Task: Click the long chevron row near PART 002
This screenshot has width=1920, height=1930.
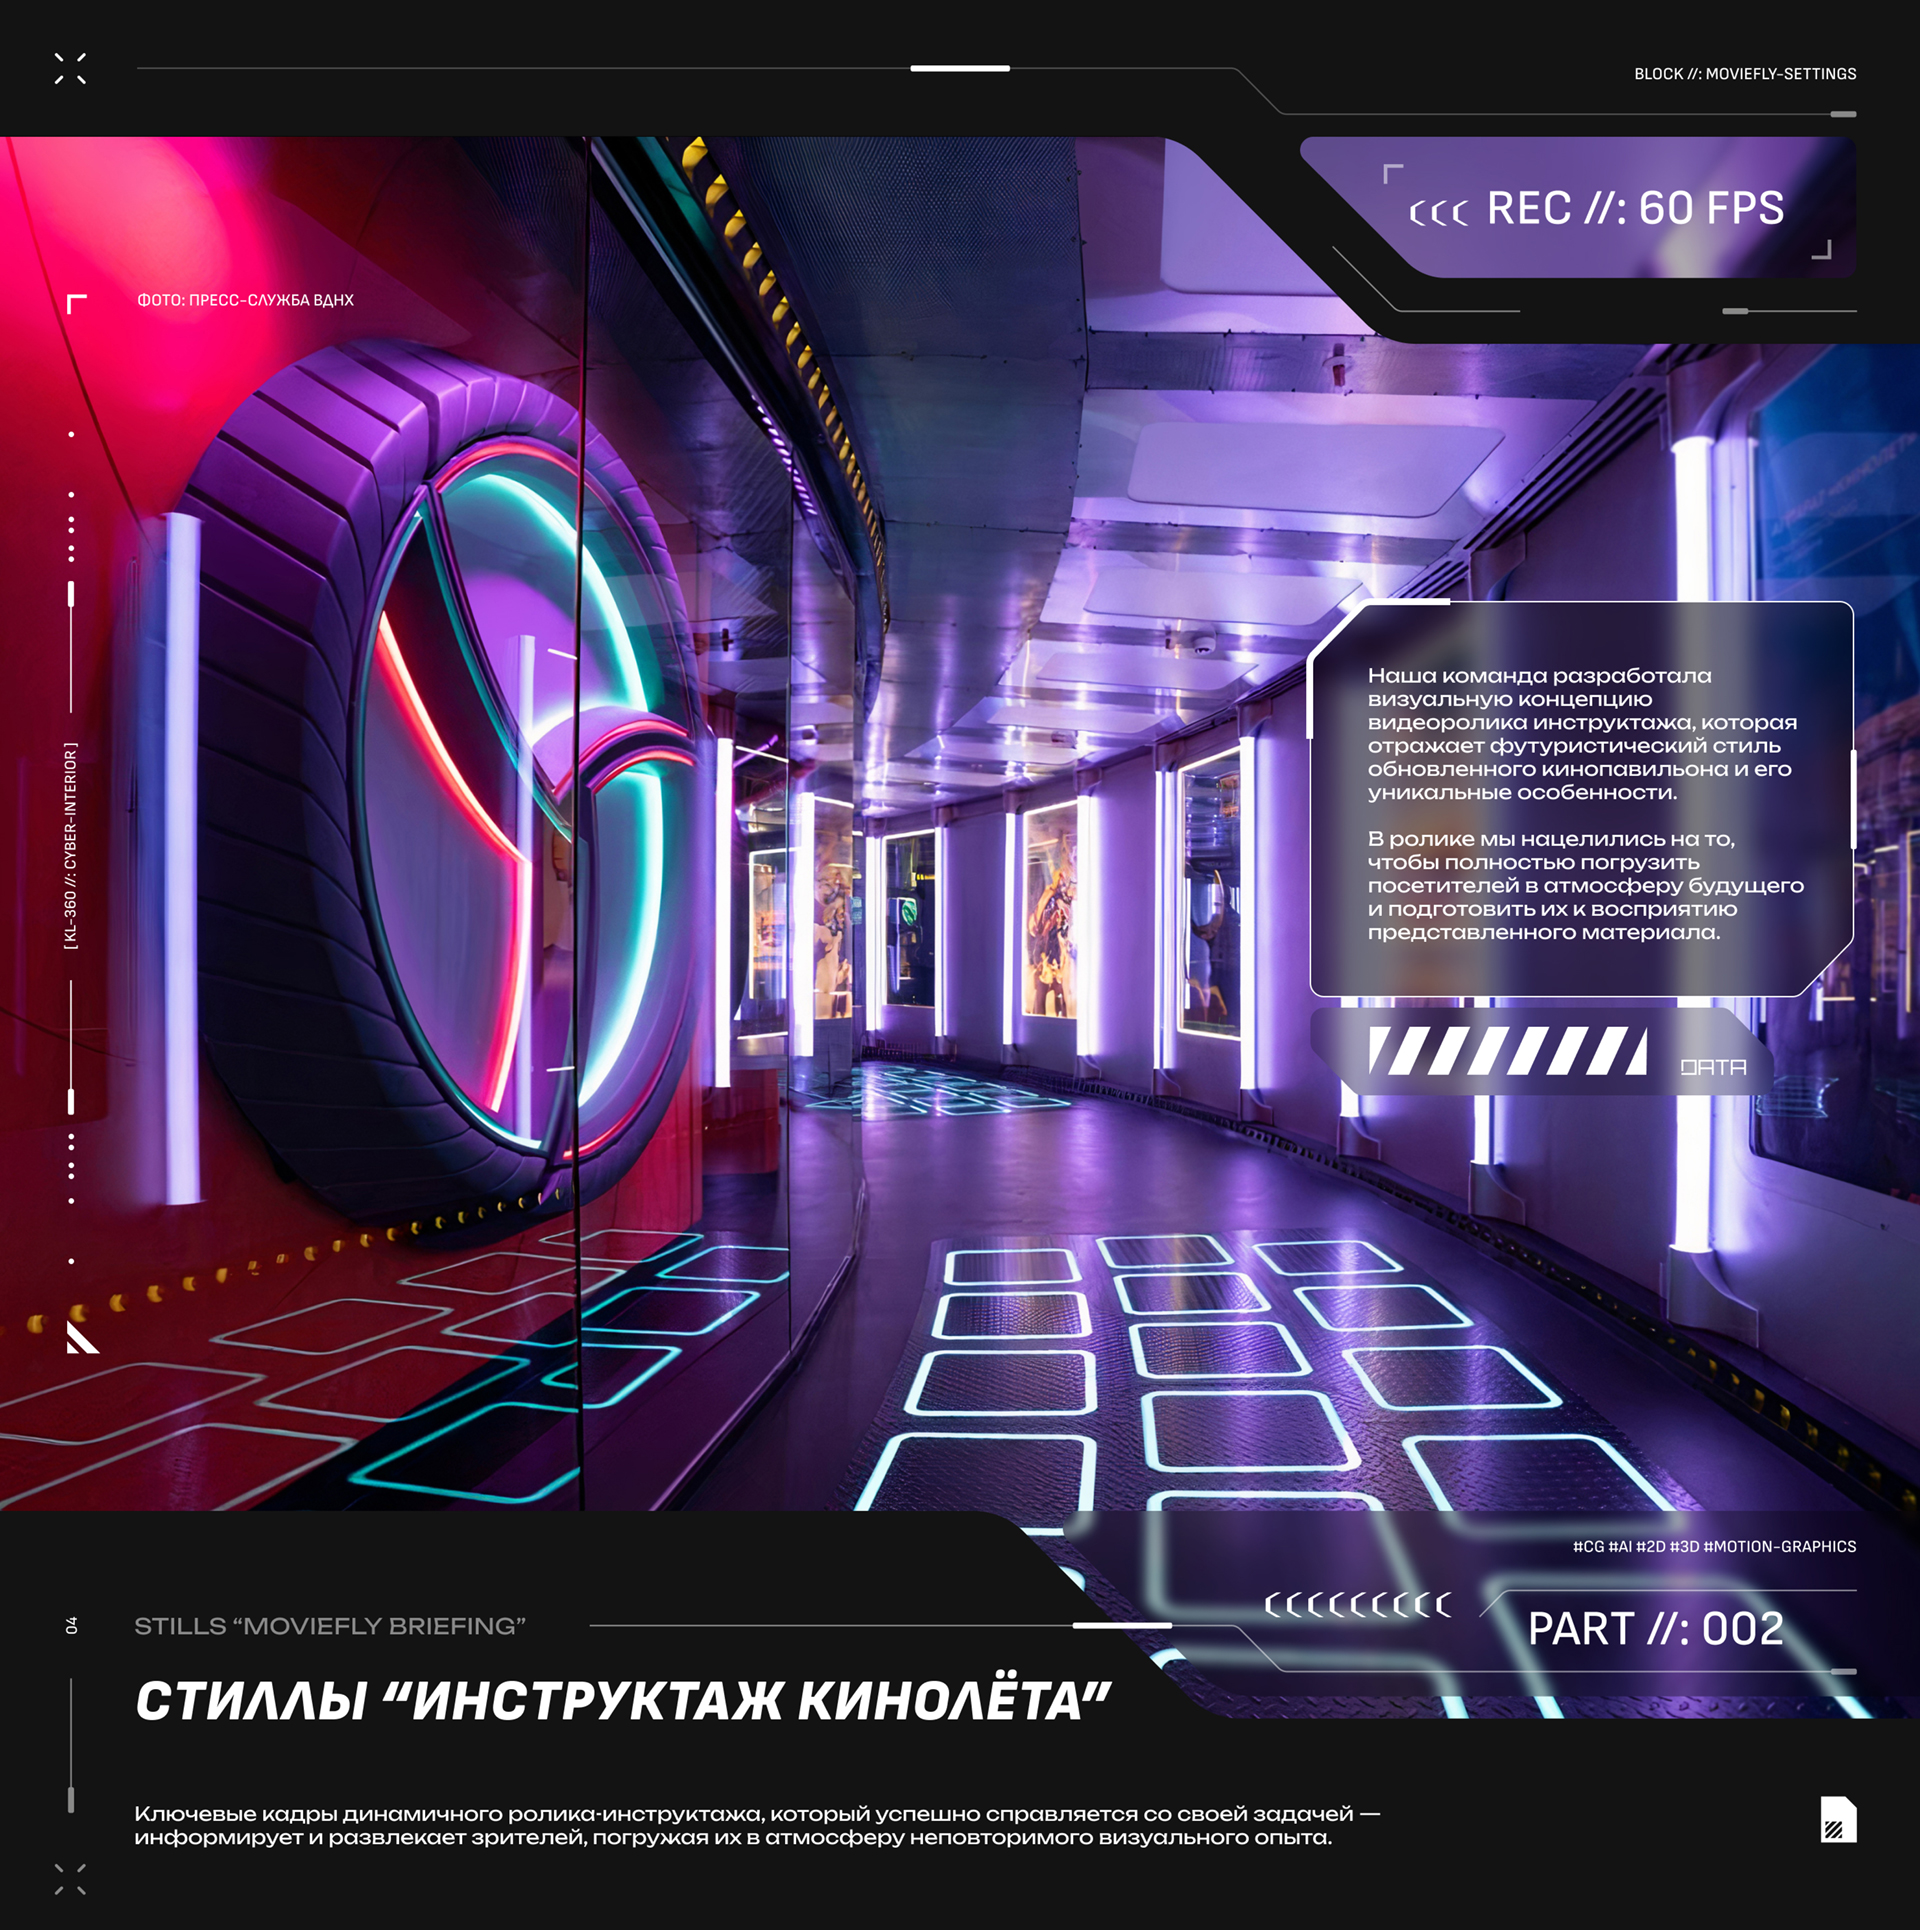Action: (1357, 1605)
